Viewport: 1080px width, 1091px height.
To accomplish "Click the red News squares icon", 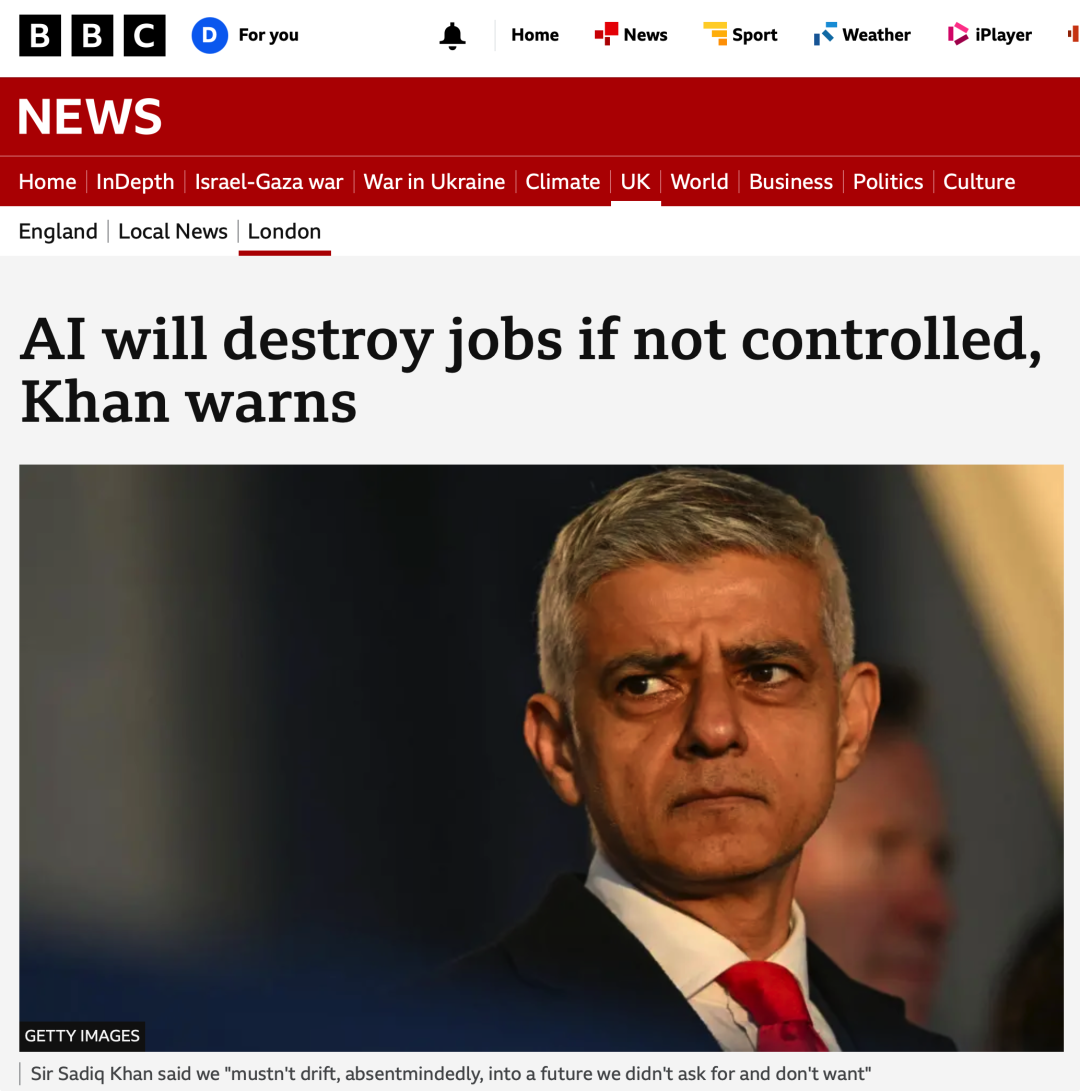I will pos(606,33).
